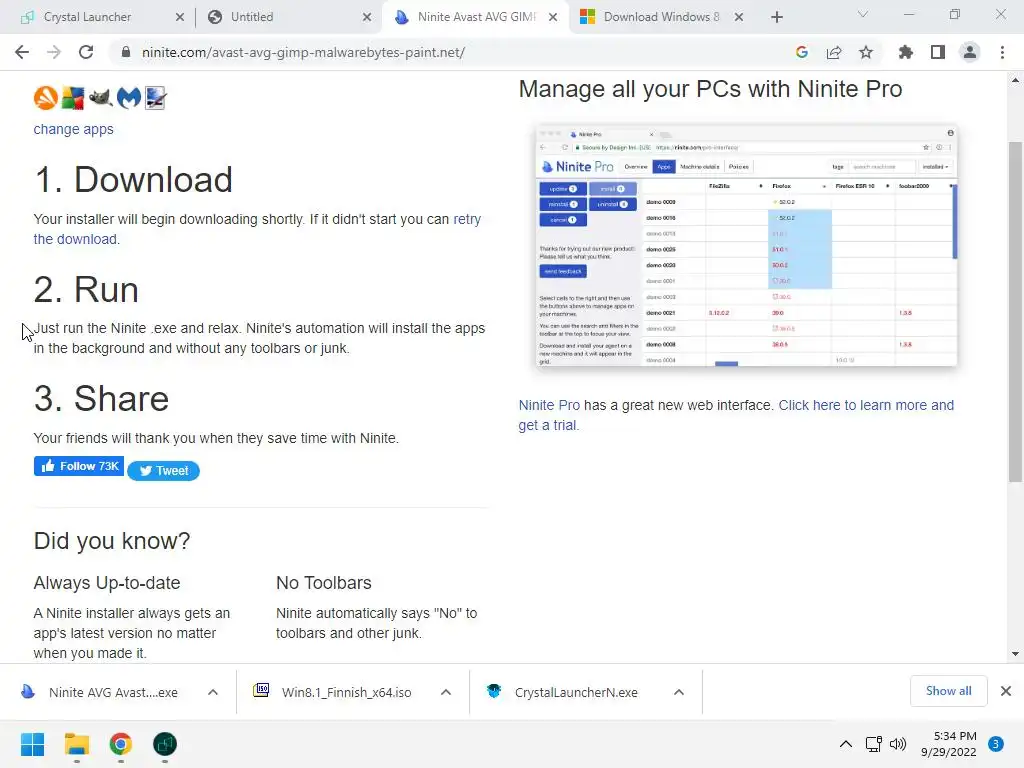Select the Ninite Avast AVG GIMP tab
1024x768 pixels.
(477, 17)
